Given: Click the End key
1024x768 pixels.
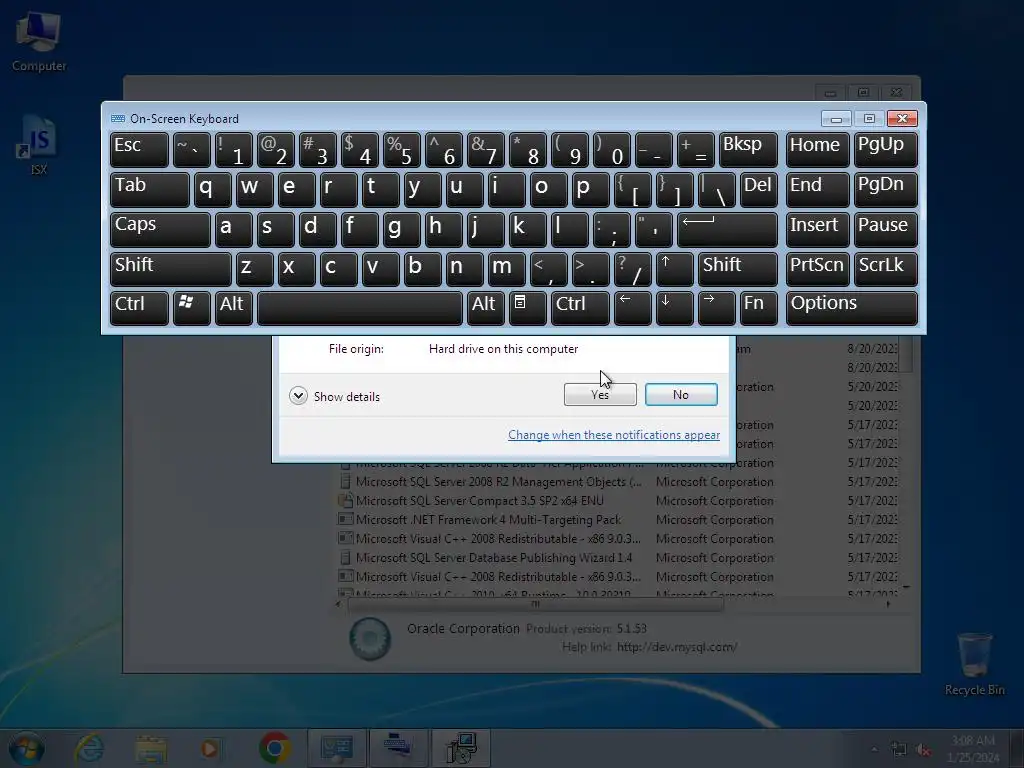Looking at the screenshot, I should 818,189.
